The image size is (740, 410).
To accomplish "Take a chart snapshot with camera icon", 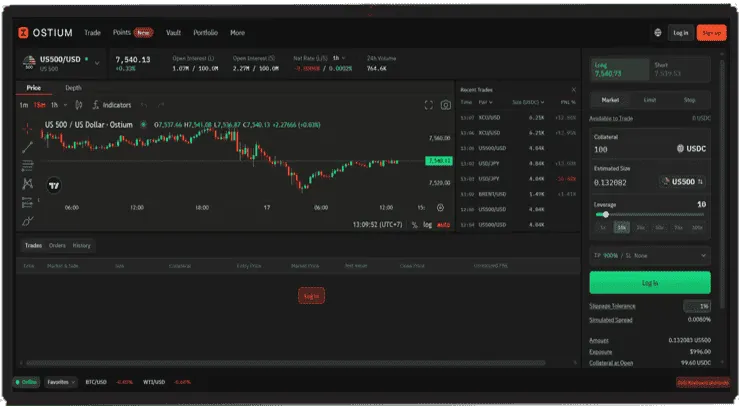I will [446, 105].
